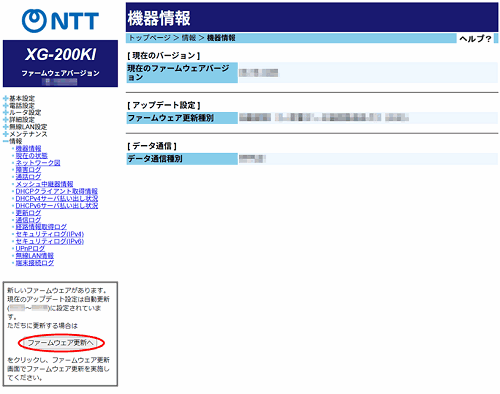Open the 機器情報 link in the sidebar
Screen dimensions: 500x394
(x=28, y=148)
